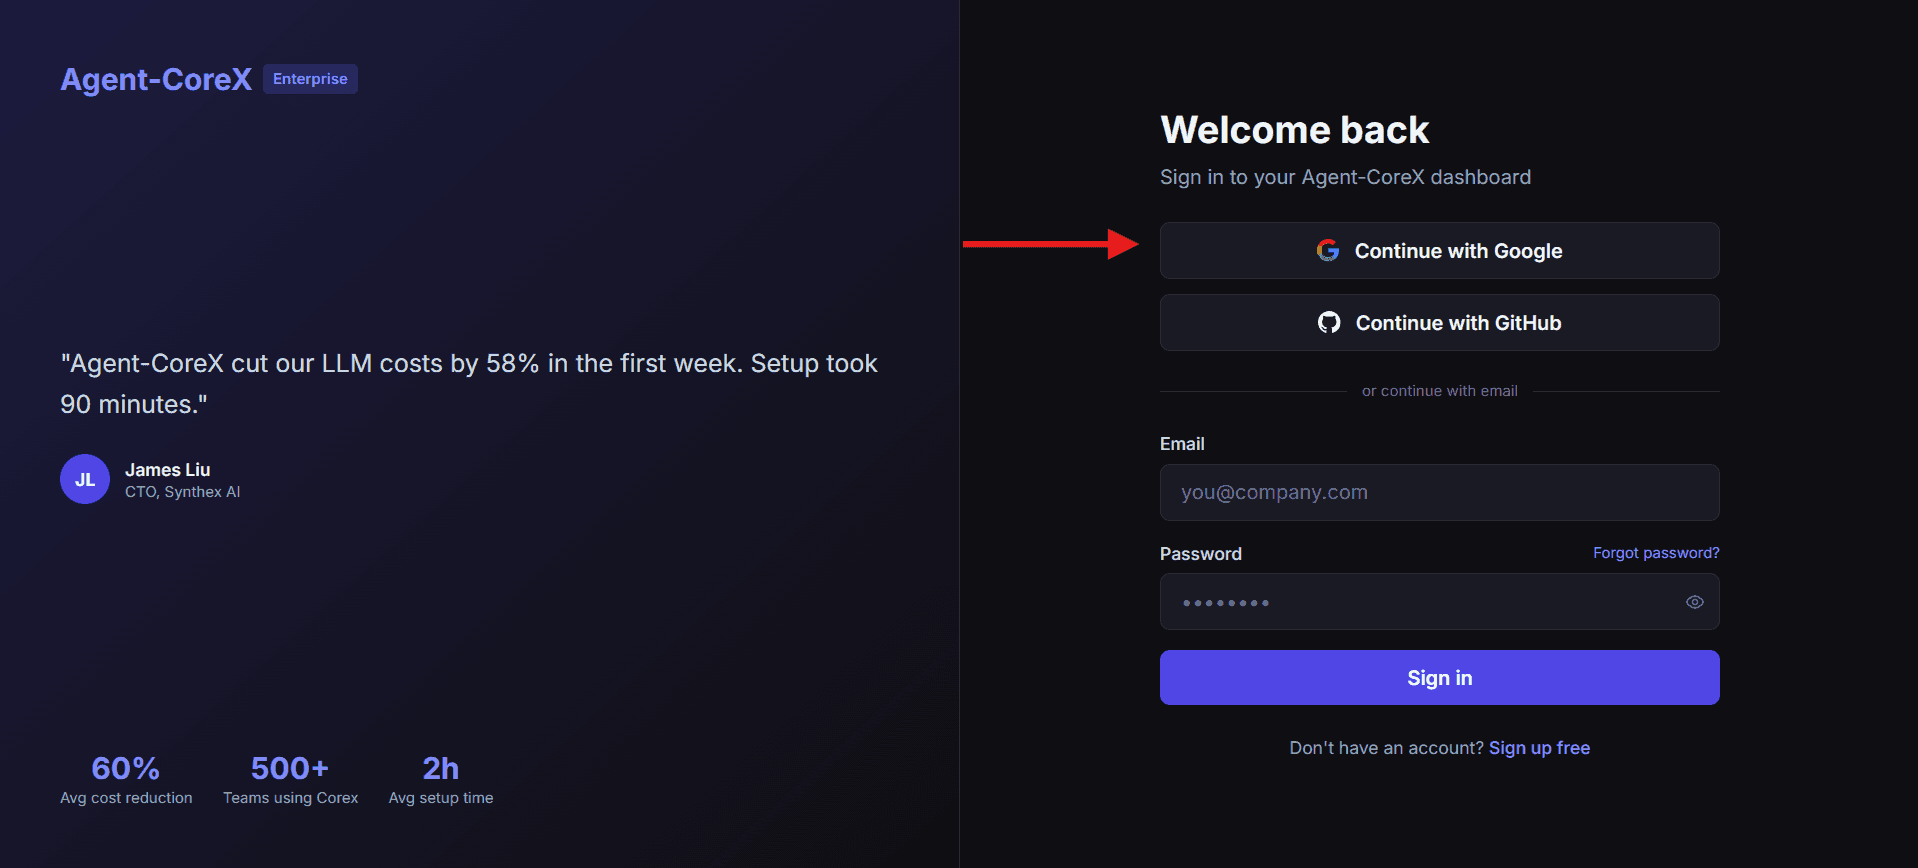
Task: Click the Enterprise badge
Action: pos(310,78)
